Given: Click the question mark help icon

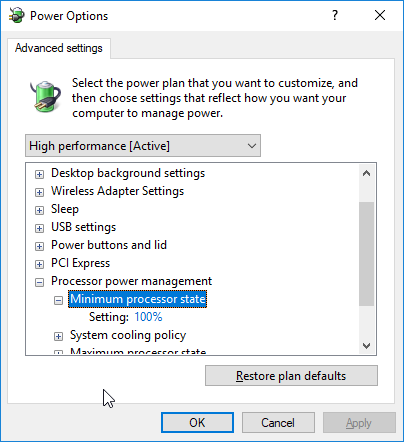Looking at the screenshot, I should (335, 15).
